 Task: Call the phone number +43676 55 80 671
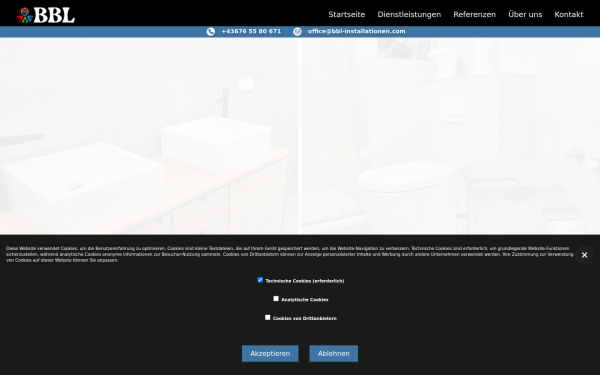click(251, 31)
